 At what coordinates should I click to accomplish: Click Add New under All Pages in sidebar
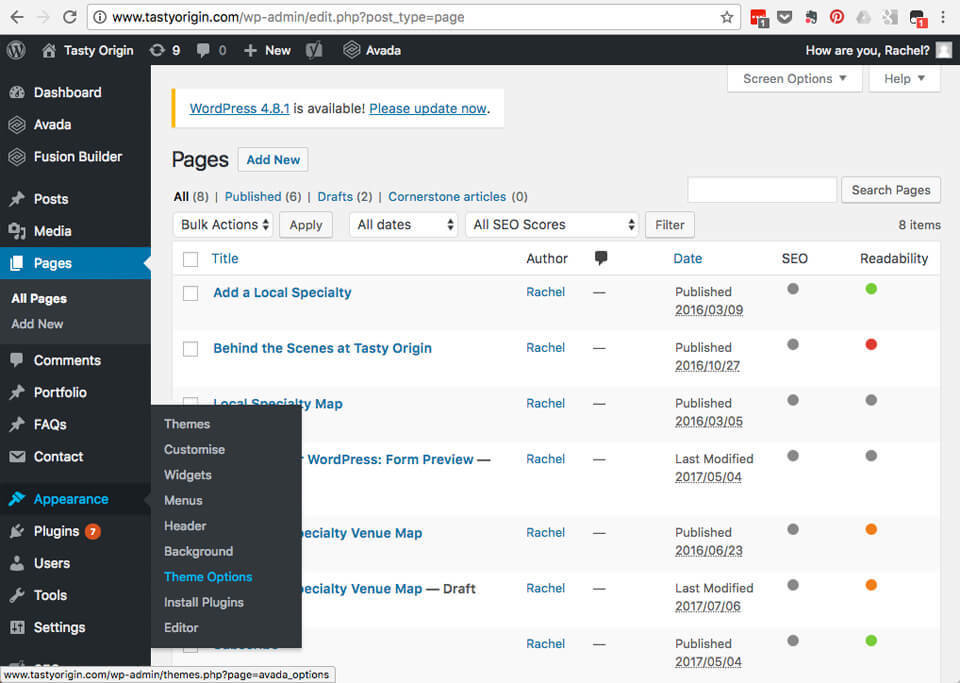37,324
